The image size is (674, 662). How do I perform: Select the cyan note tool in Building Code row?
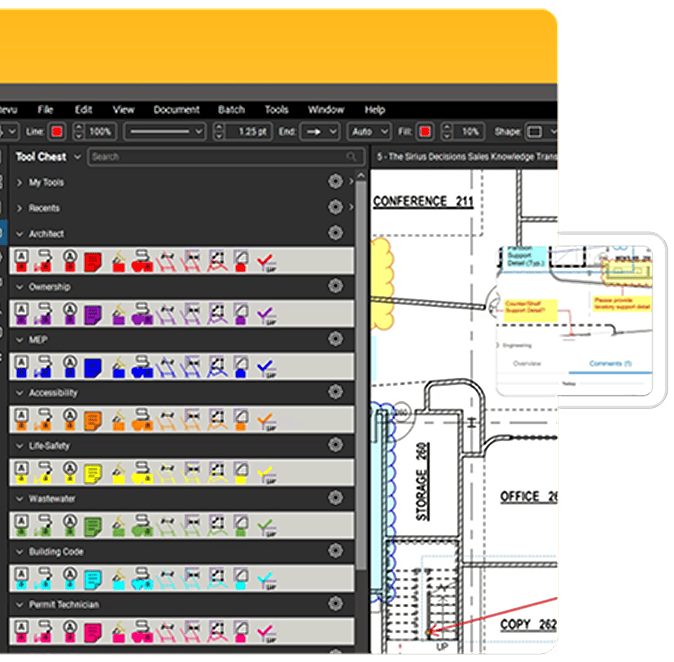click(93, 580)
